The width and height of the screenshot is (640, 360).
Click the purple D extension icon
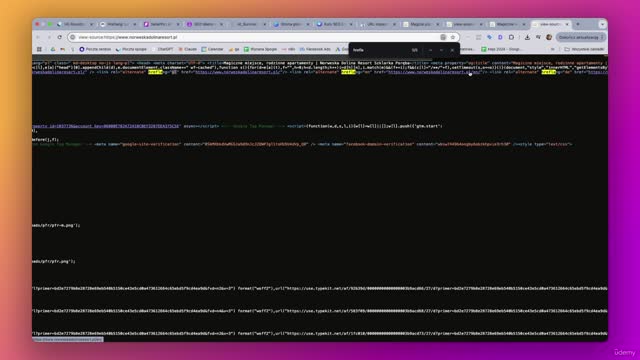click(x=500, y=37)
